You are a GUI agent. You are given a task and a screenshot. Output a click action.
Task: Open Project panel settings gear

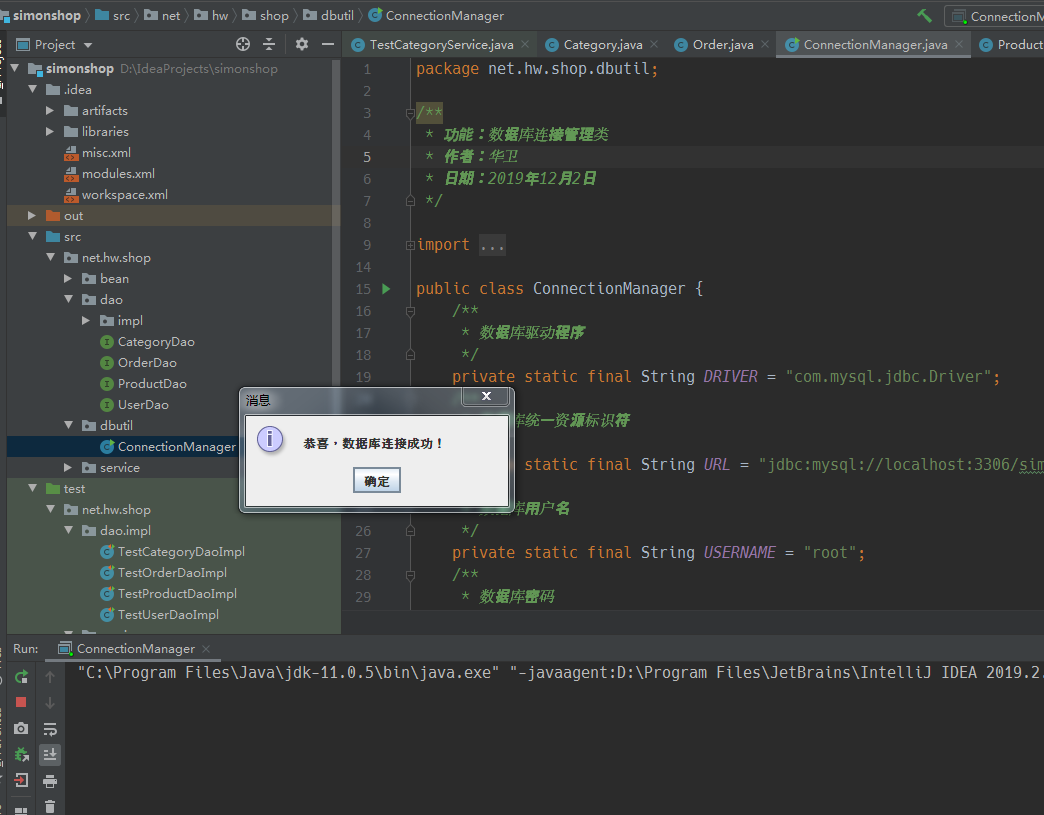click(x=302, y=44)
